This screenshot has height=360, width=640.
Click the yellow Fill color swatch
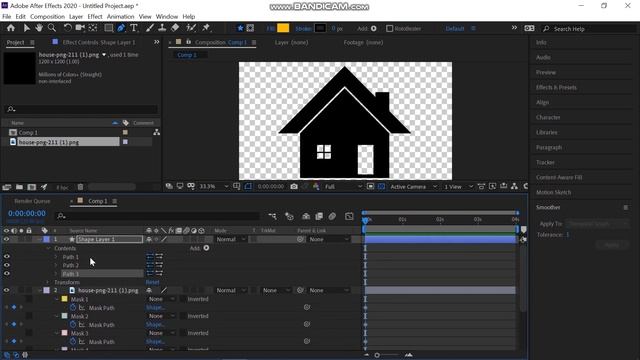[x=283, y=28]
